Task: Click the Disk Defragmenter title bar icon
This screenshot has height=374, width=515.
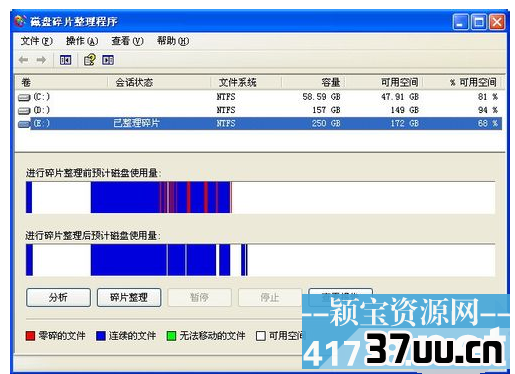Action: (20, 21)
